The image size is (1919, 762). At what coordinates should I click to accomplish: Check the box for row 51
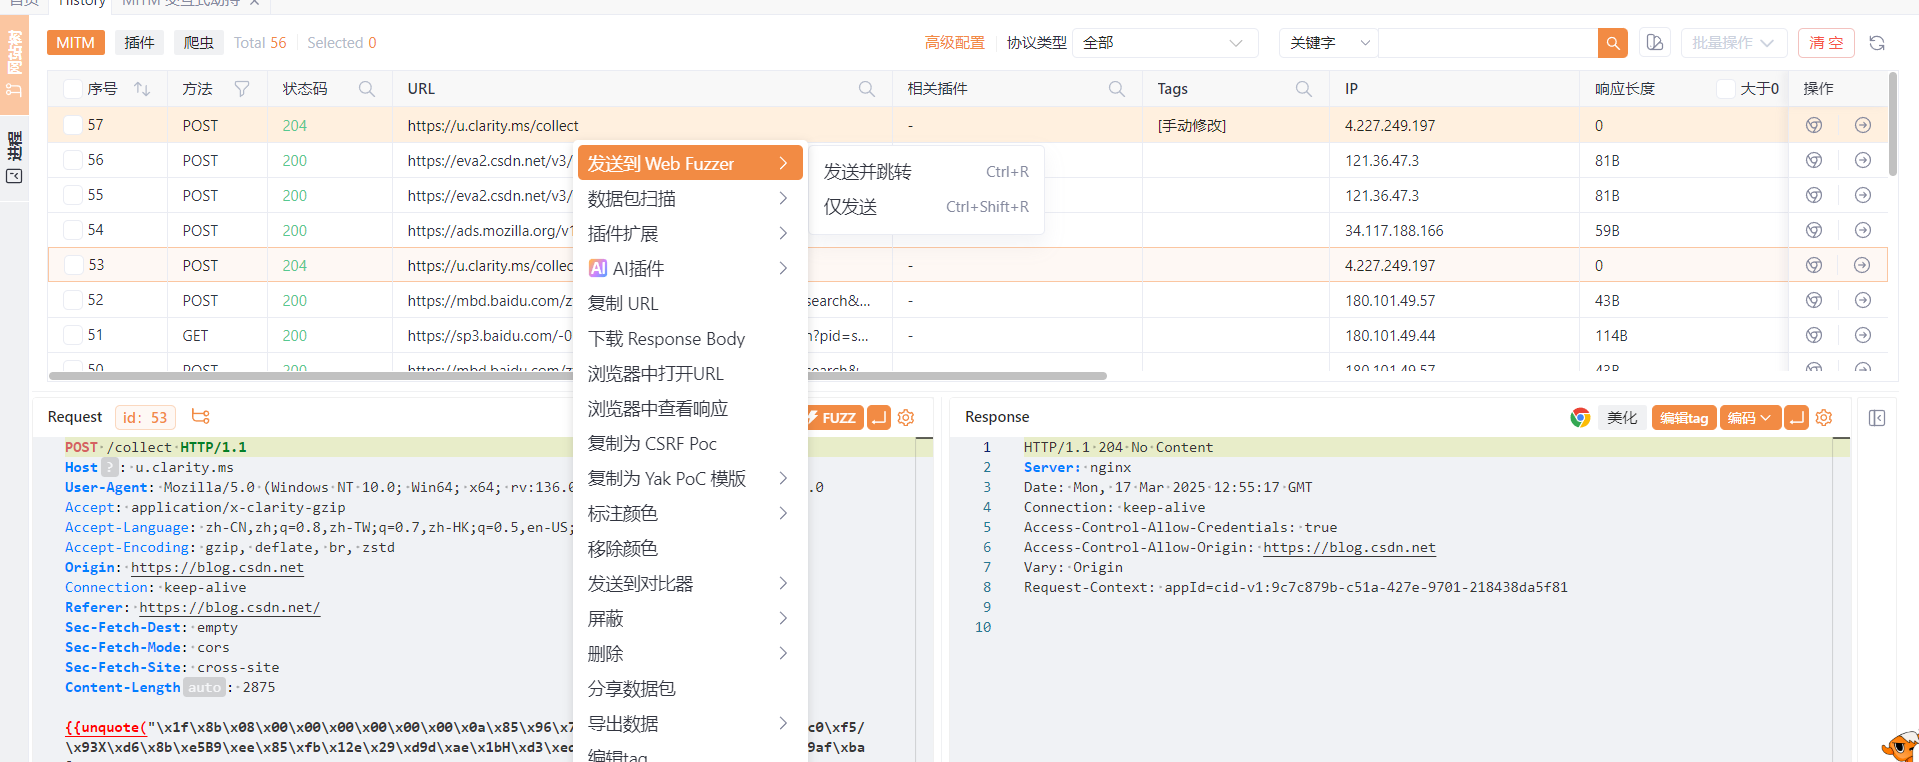(72, 335)
